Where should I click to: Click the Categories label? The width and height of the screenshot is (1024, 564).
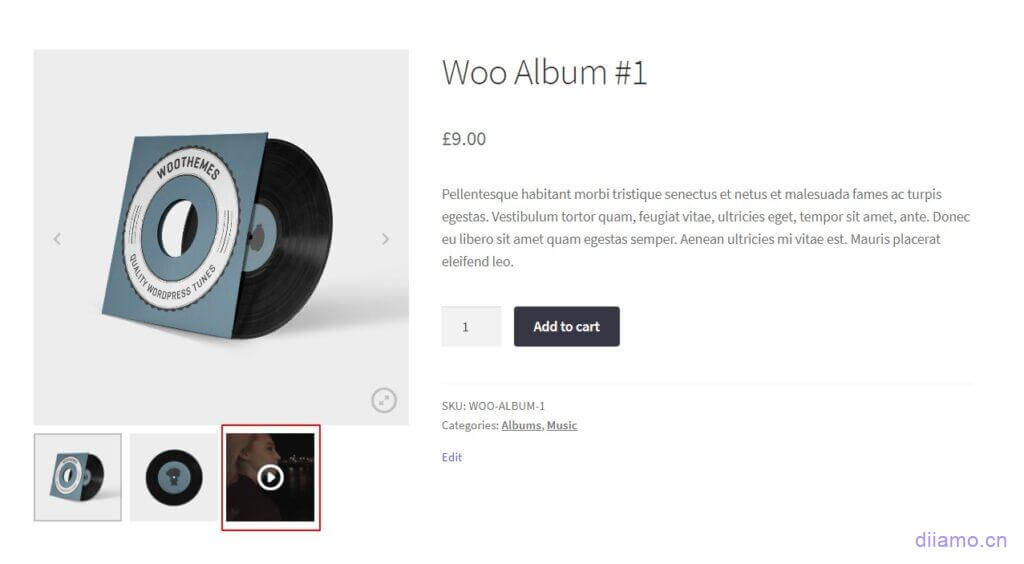point(469,426)
